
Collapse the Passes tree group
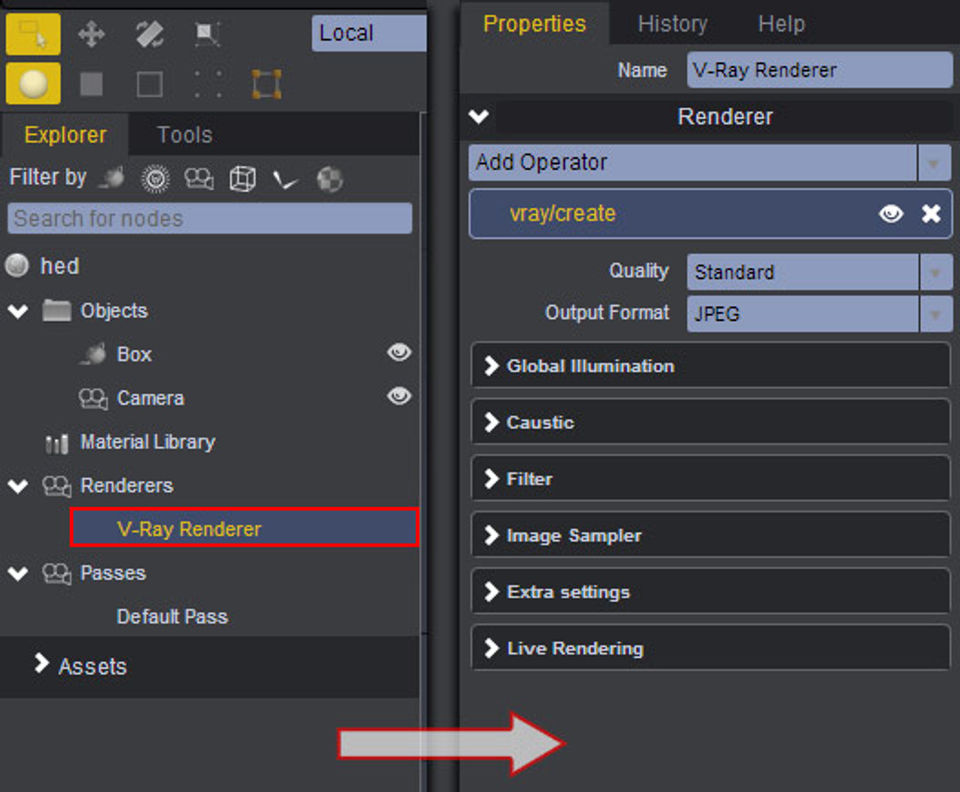pos(18,573)
